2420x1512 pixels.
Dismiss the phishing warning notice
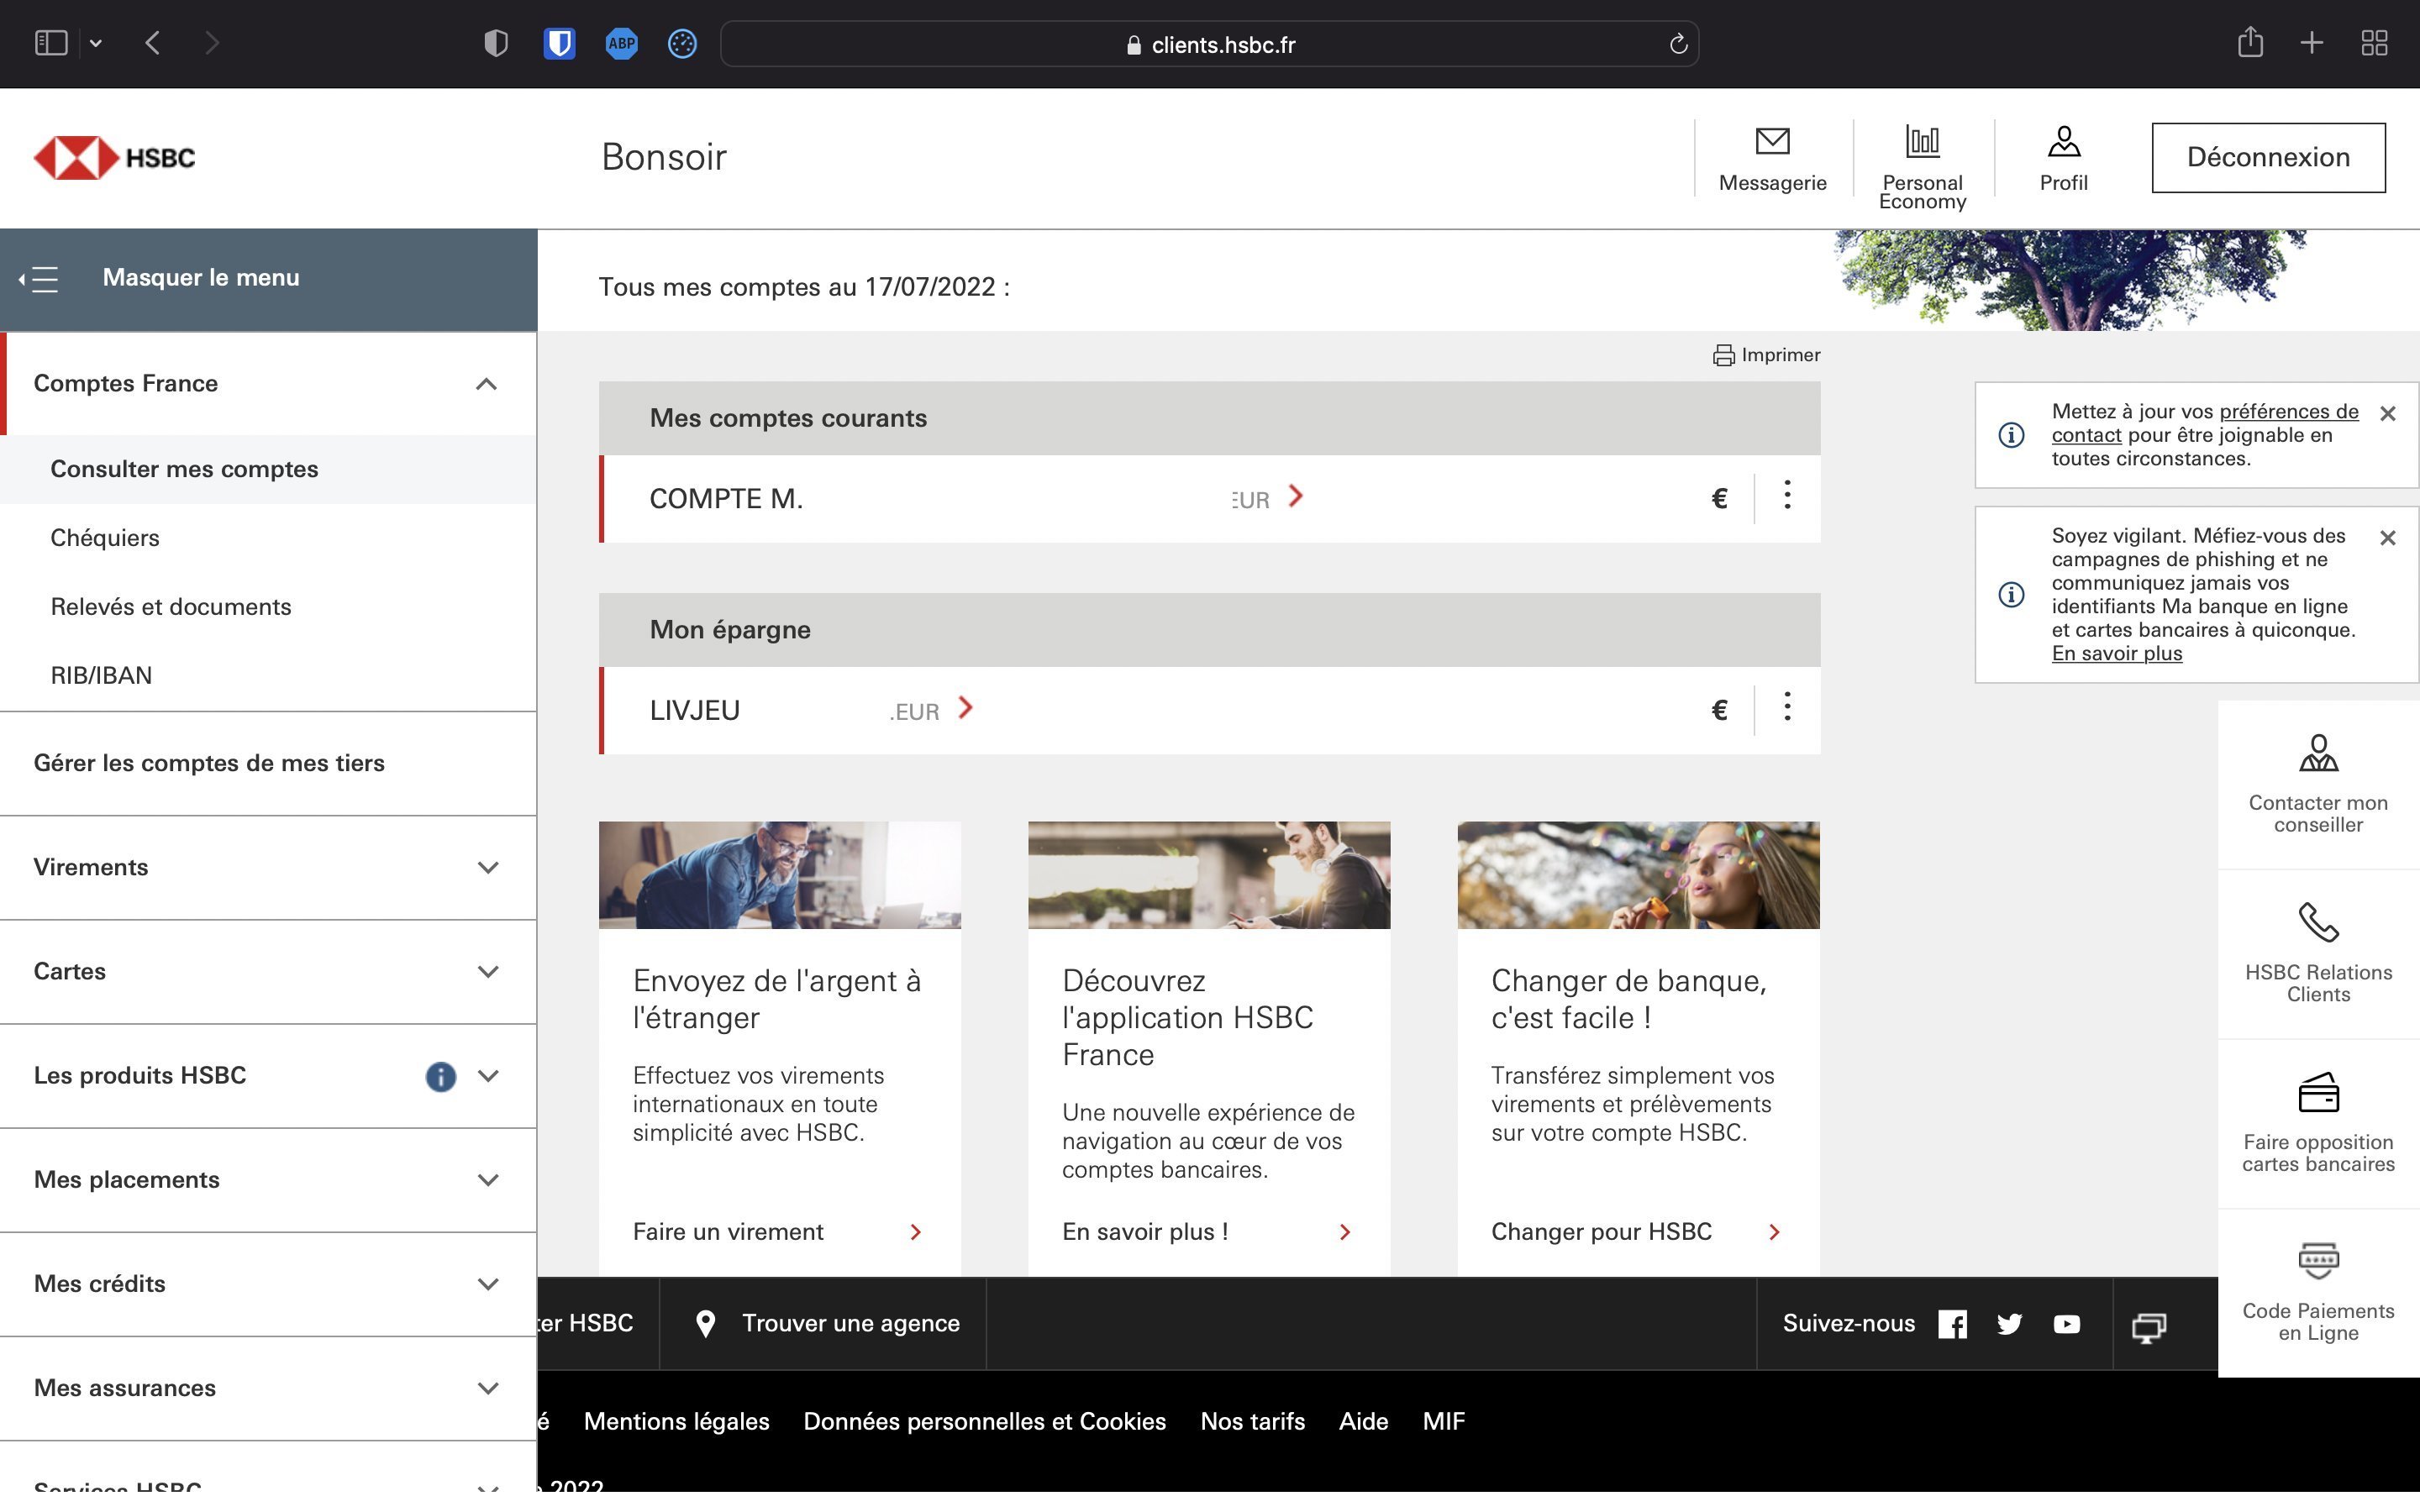click(2388, 538)
